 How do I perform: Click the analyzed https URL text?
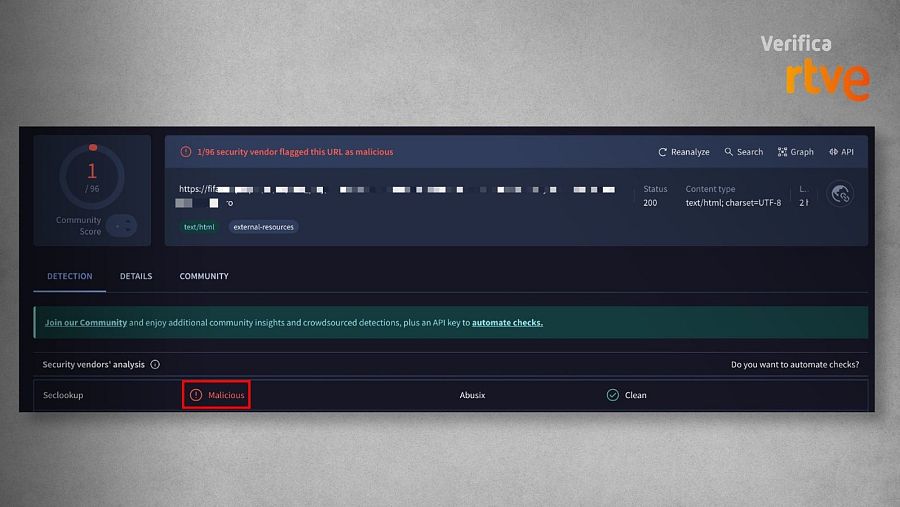click(397, 196)
